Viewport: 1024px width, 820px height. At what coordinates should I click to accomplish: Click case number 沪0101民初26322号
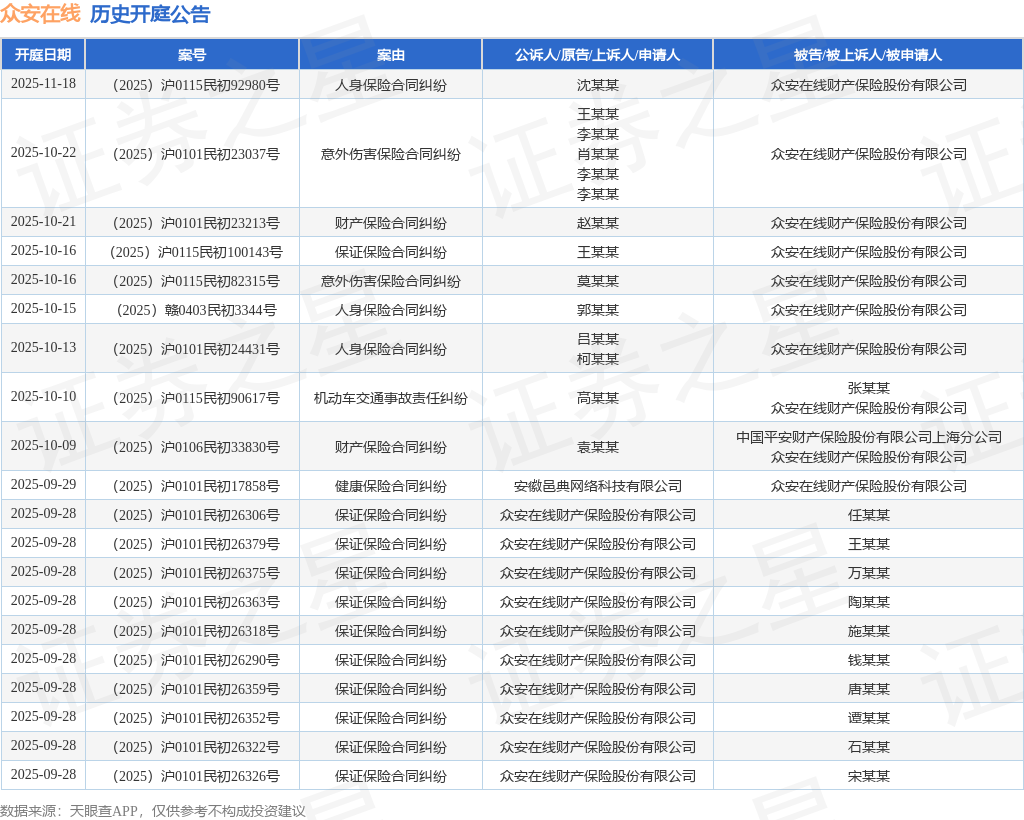click(x=196, y=747)
